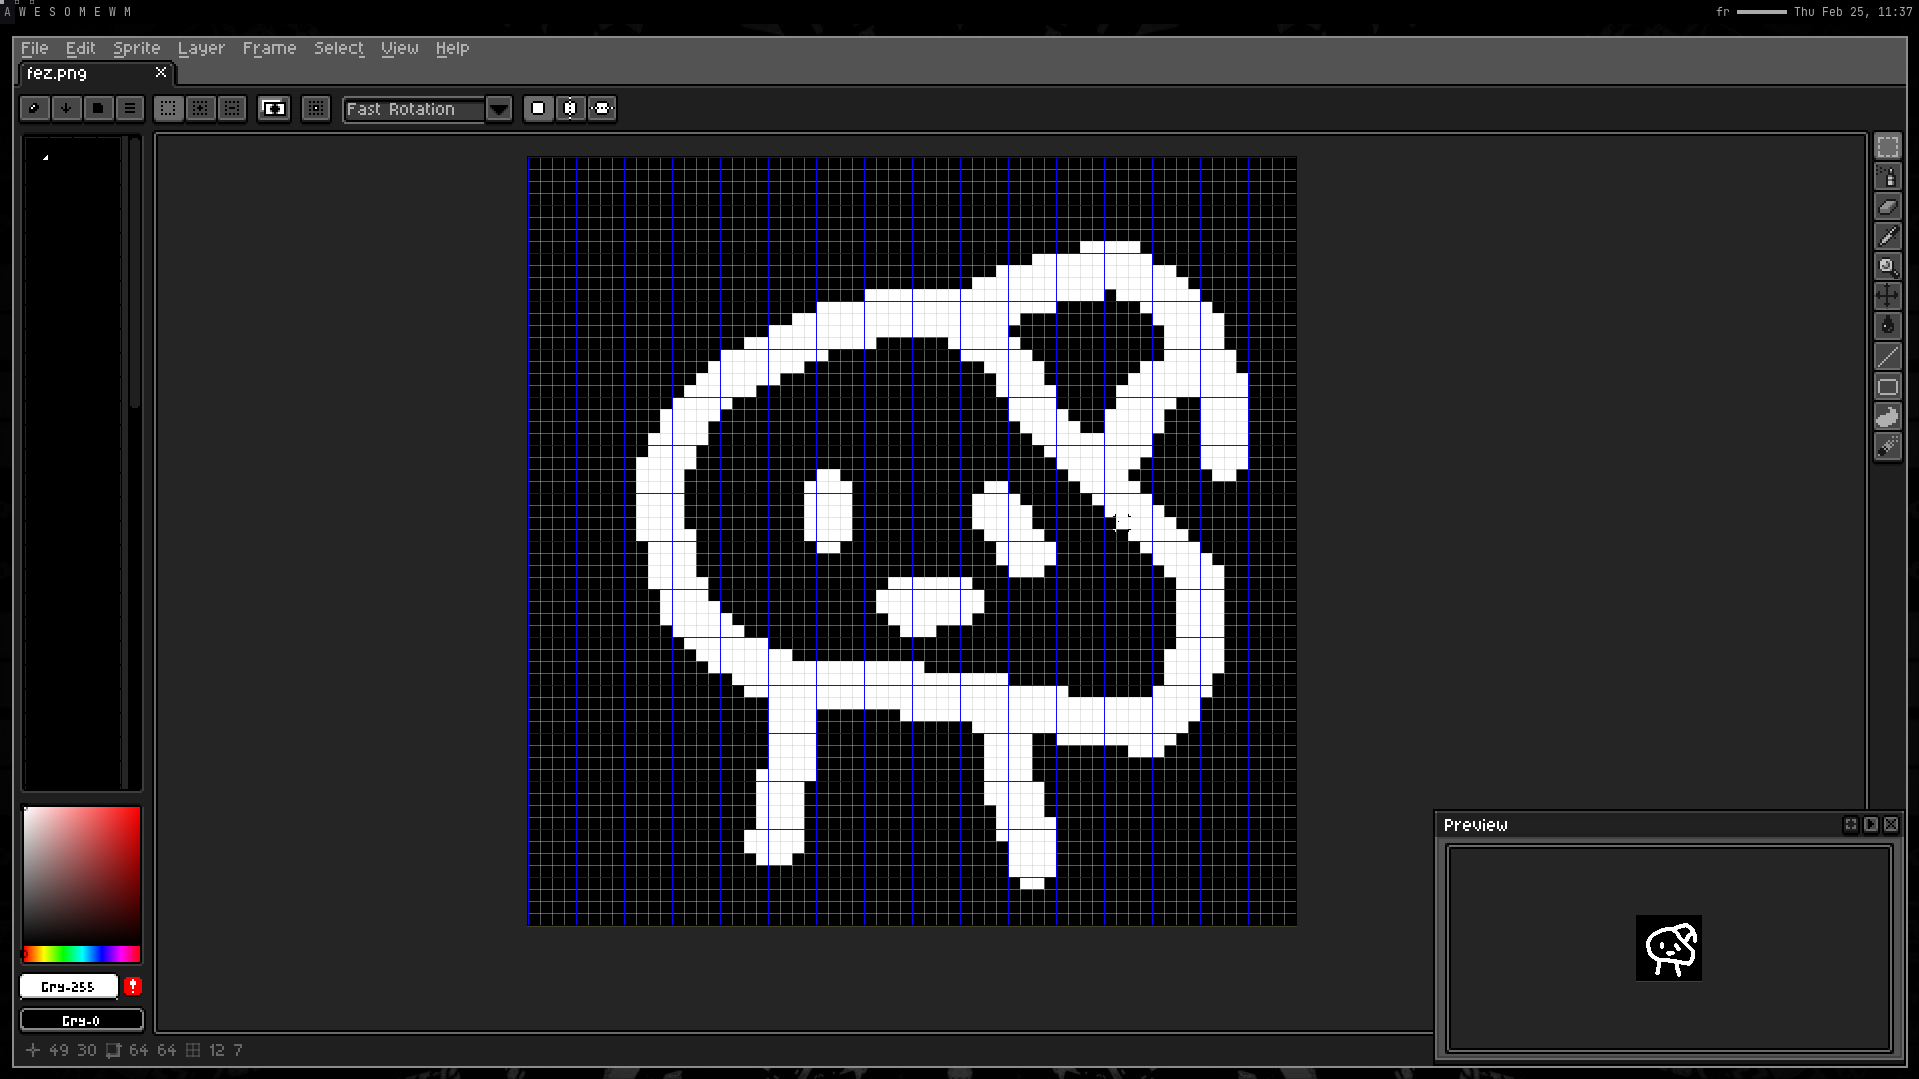
Task: Enable add to selection mode
Action: coord(200,108)
